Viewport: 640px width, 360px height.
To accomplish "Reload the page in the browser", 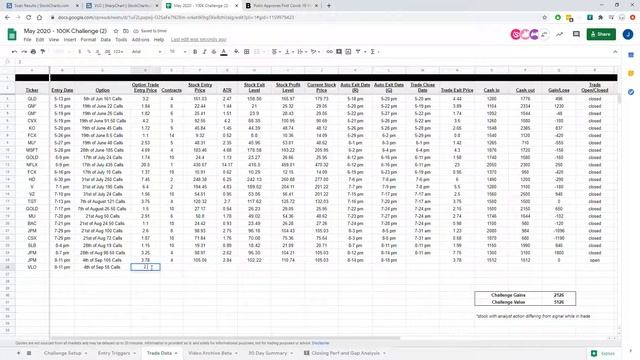I will pos(28,18).
